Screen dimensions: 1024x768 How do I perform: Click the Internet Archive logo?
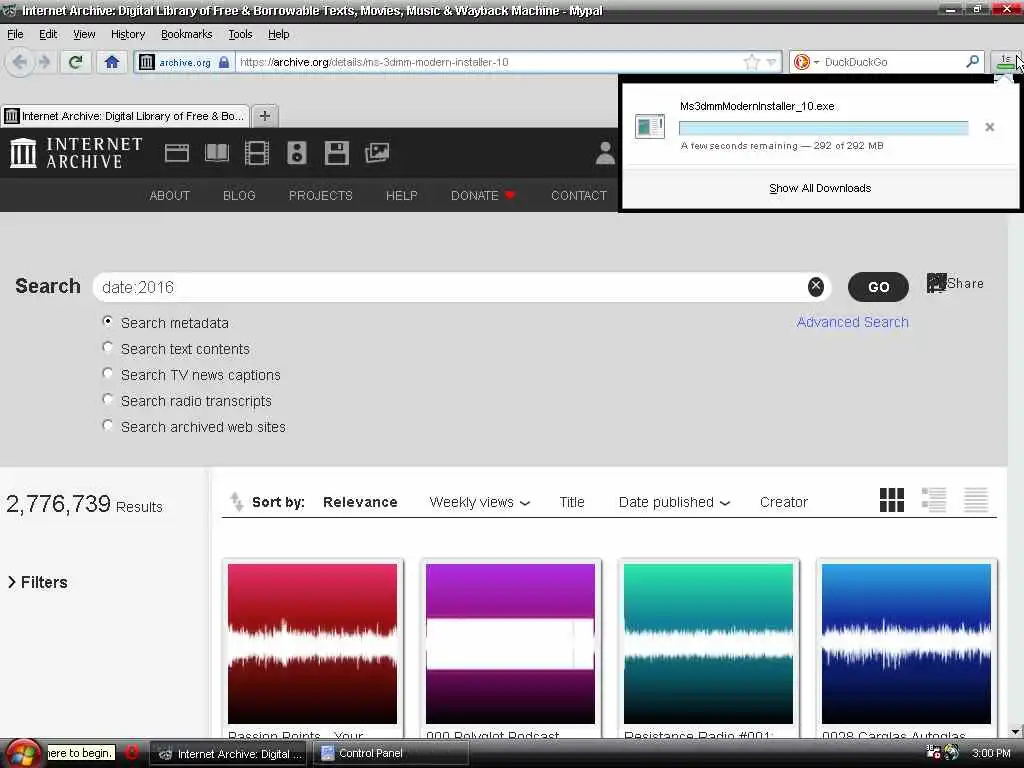pos(76,153)
